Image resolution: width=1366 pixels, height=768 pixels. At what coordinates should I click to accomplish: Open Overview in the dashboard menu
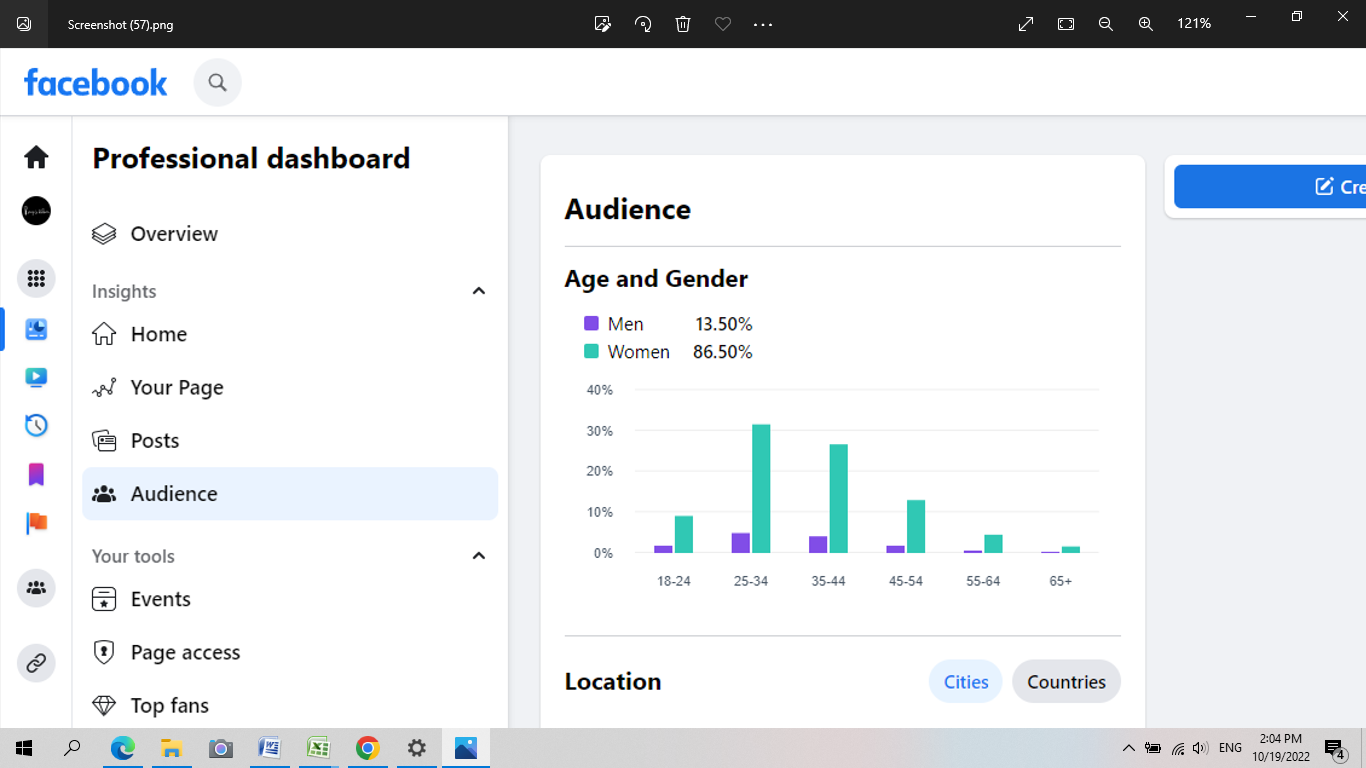(x=290, y=234)
